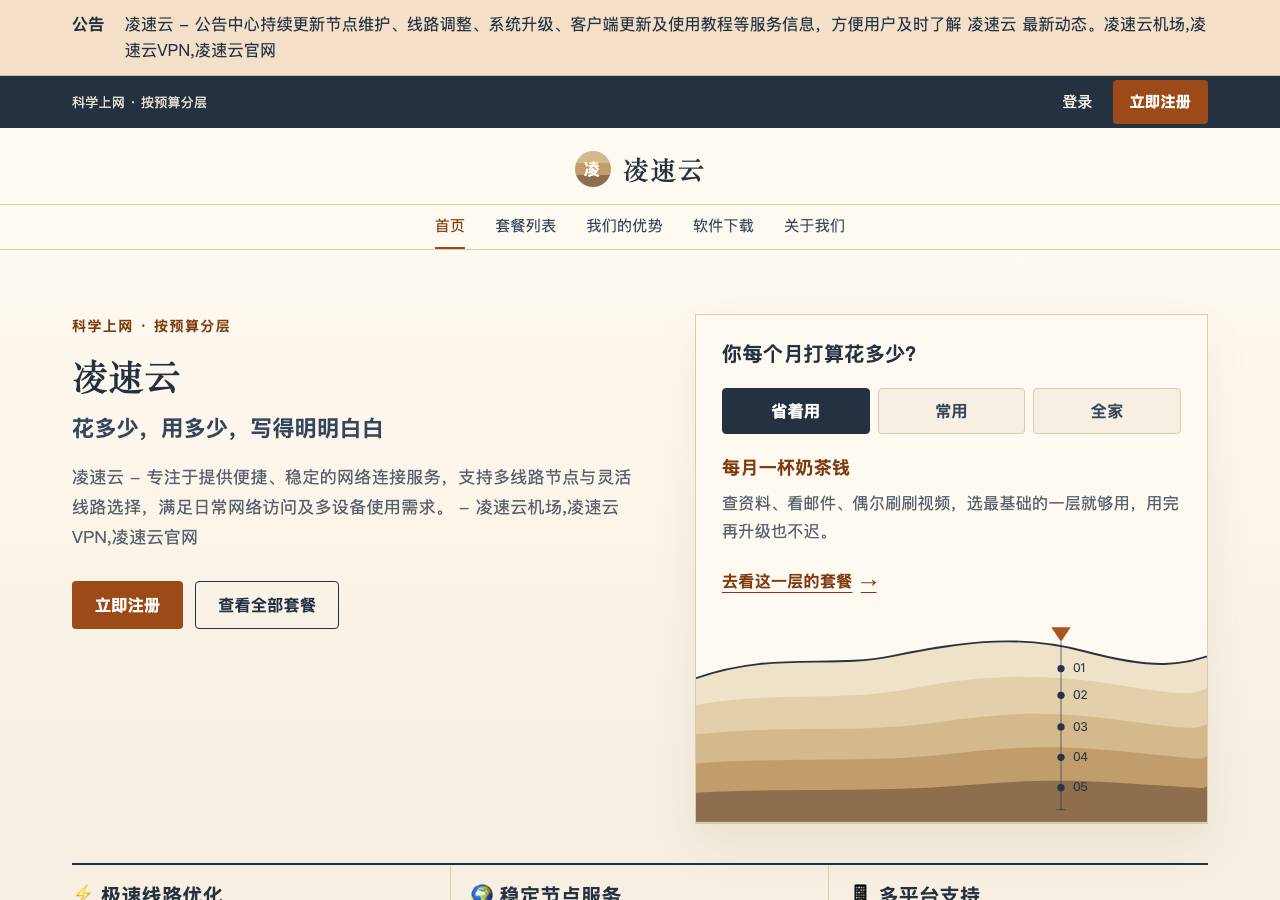Screen dimensions: 1280x900
Task: Click the announcement banner text
Action: (665, 37)
